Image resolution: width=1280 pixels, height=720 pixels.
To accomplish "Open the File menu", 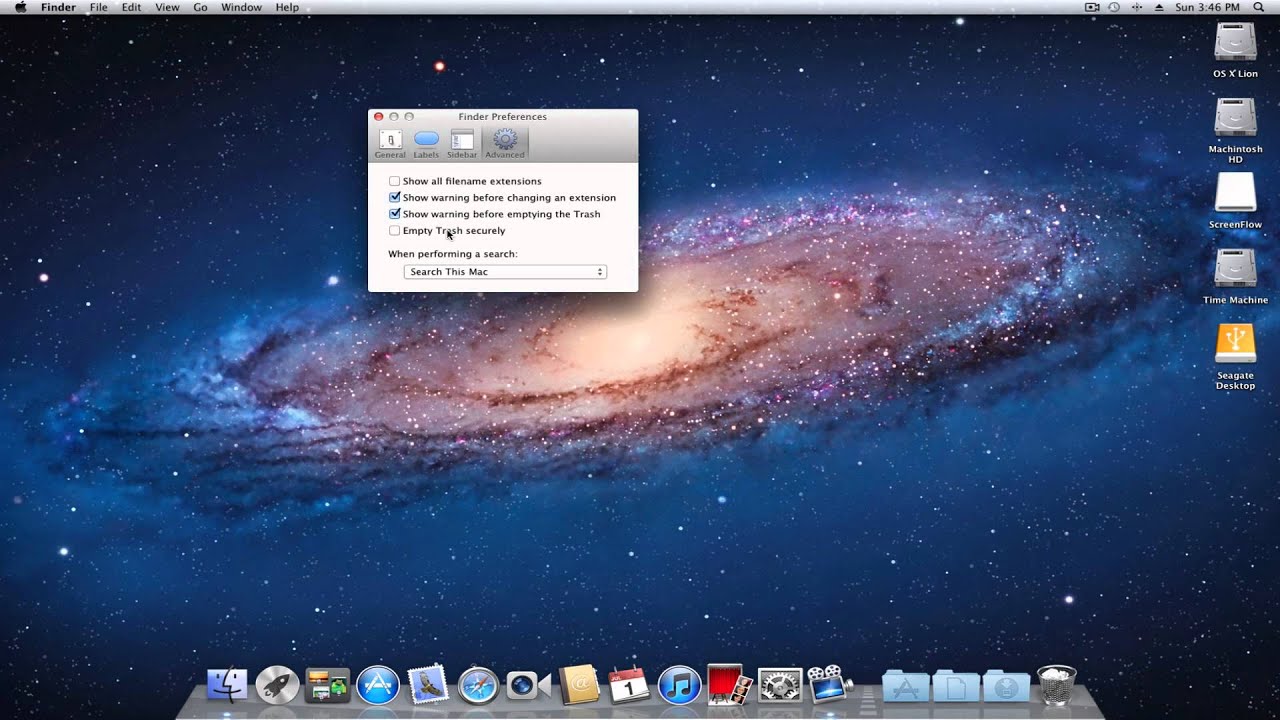I will pyautogui.click(x=99, y=7).
